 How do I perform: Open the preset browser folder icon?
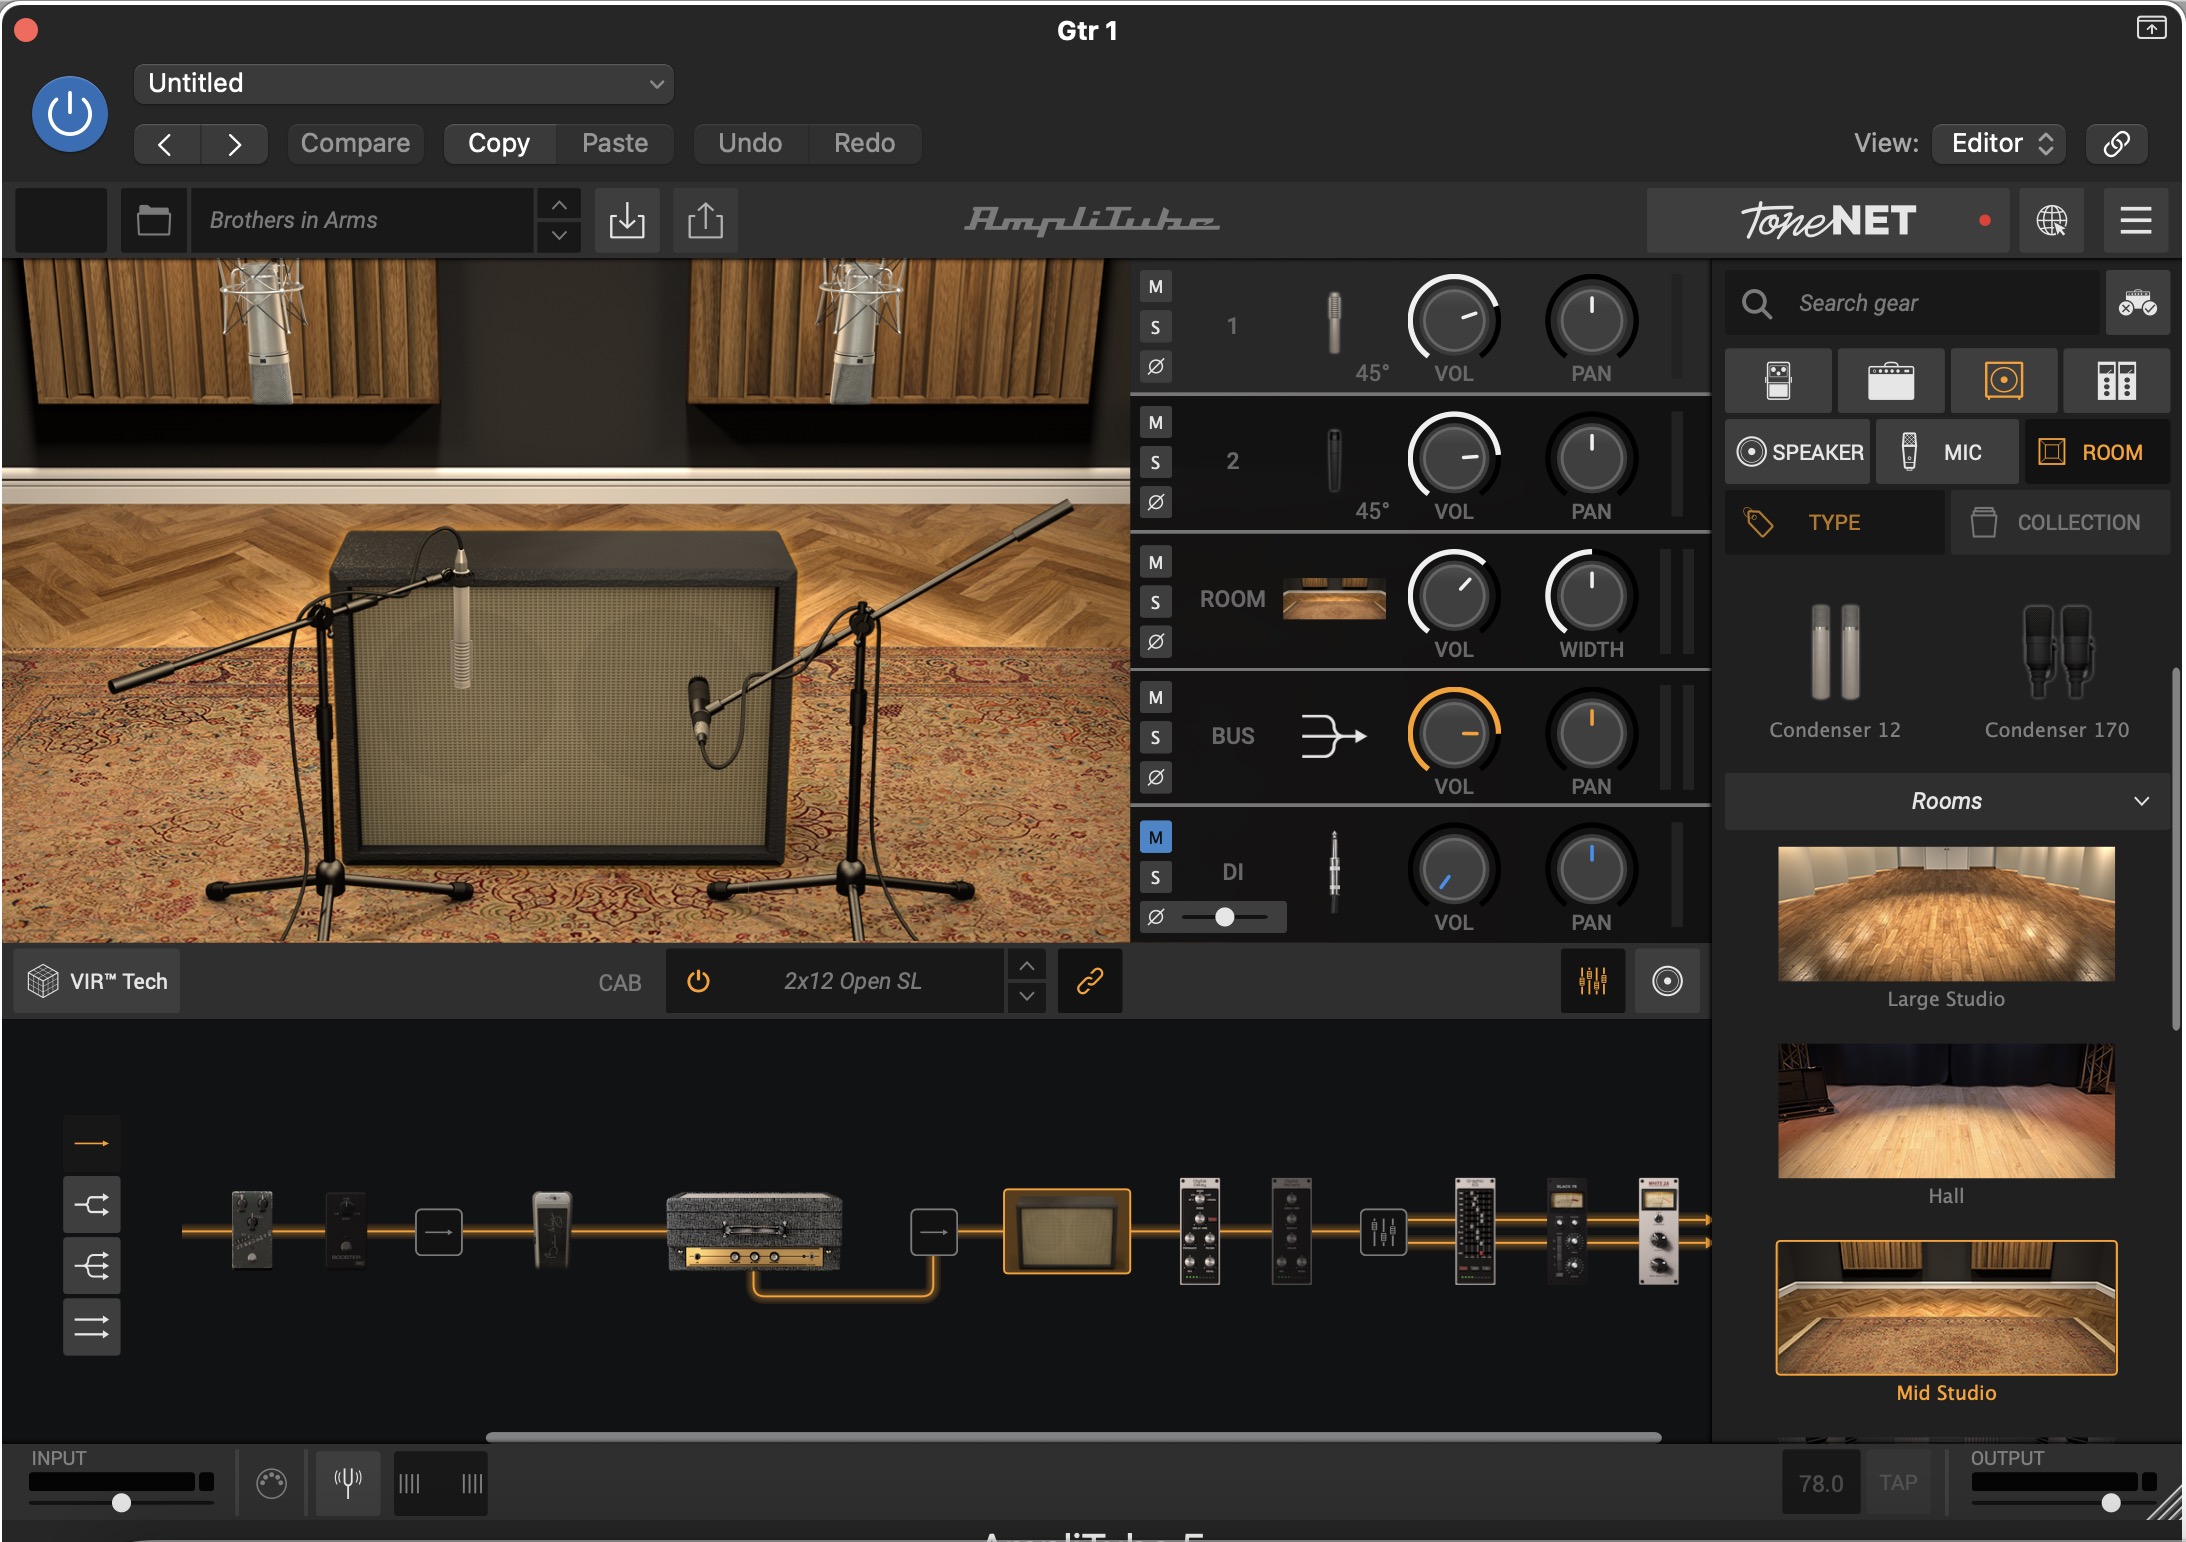pos(153,220)
